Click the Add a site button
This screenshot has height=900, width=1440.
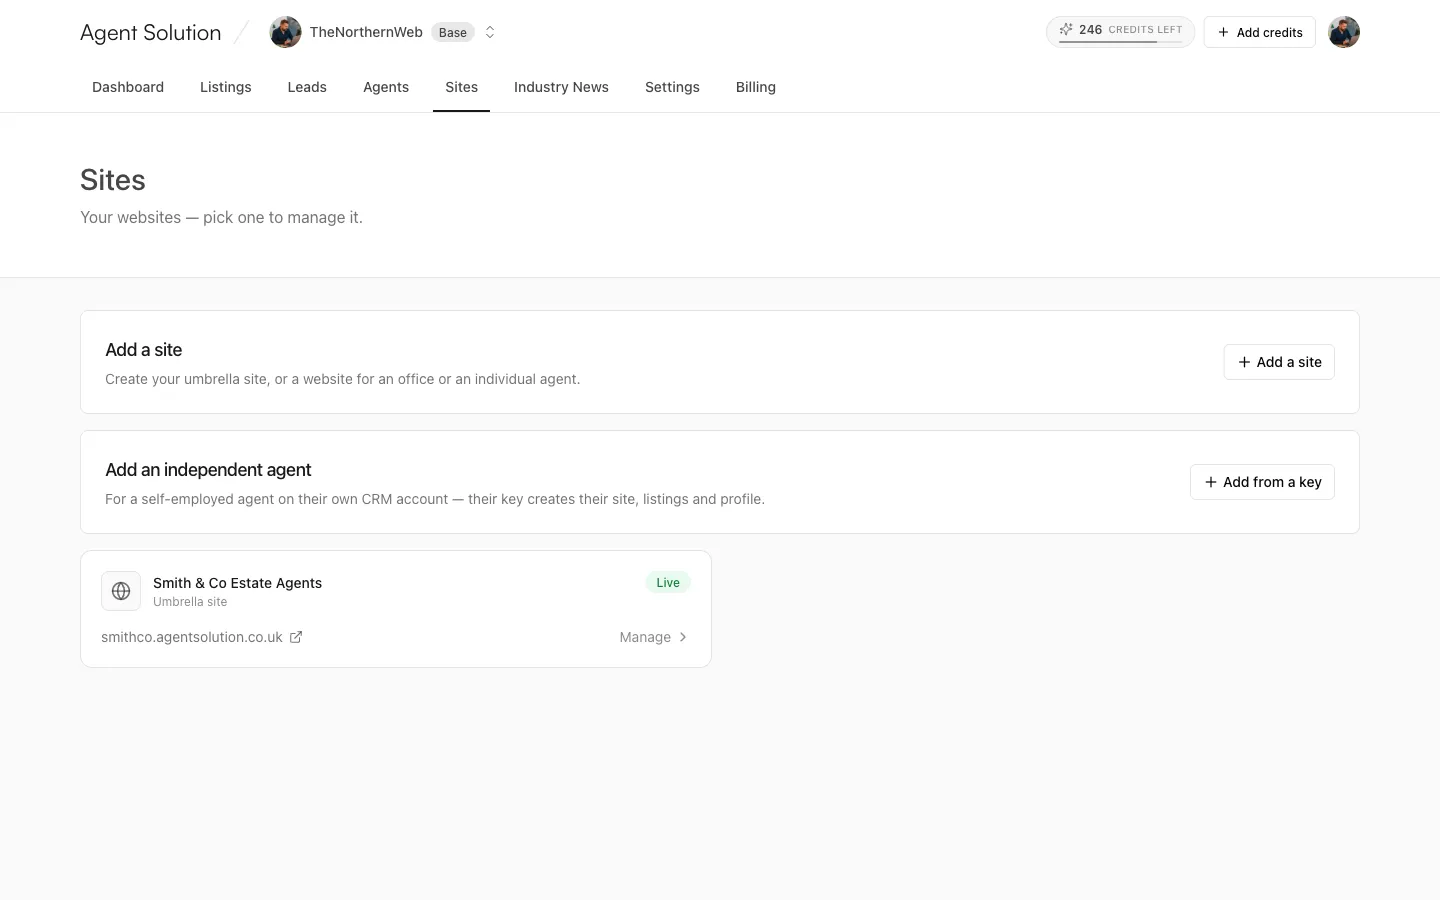point(1279,362)
